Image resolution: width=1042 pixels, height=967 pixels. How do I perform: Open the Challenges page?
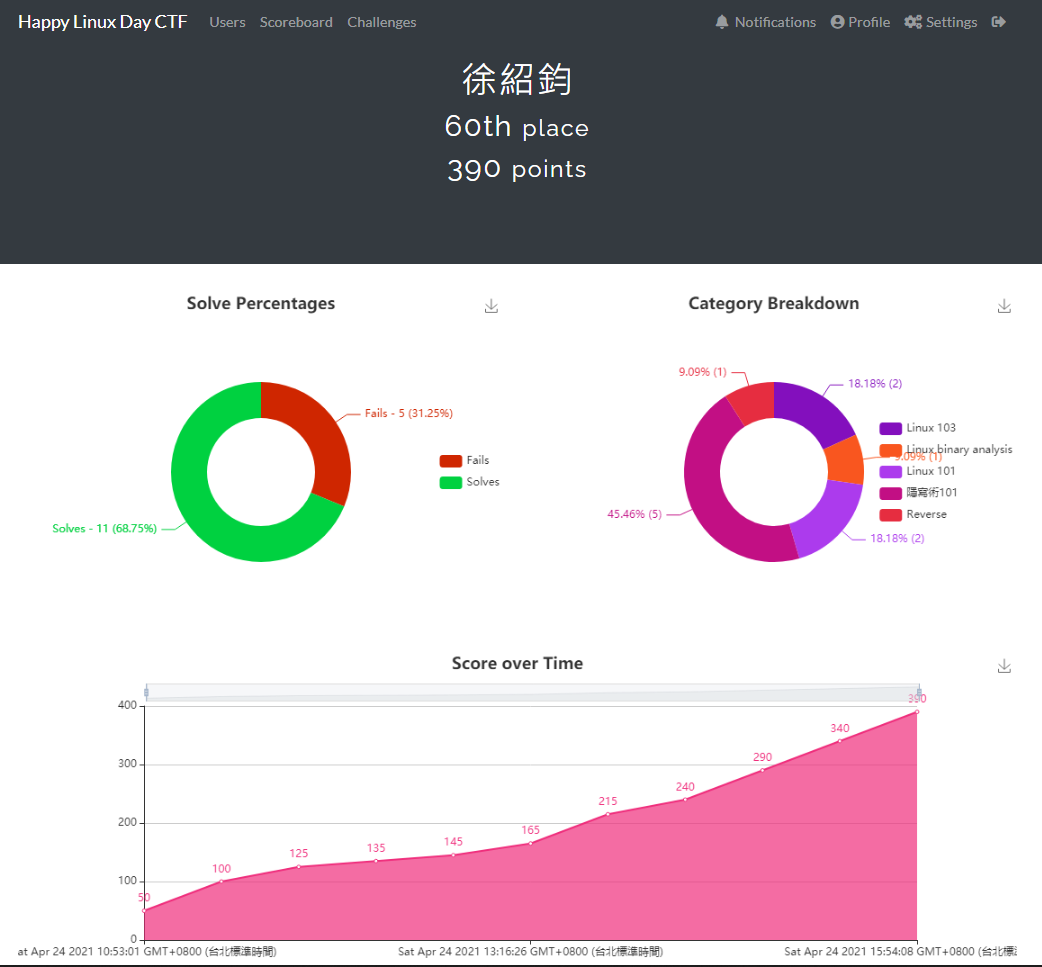click(381, 21)
